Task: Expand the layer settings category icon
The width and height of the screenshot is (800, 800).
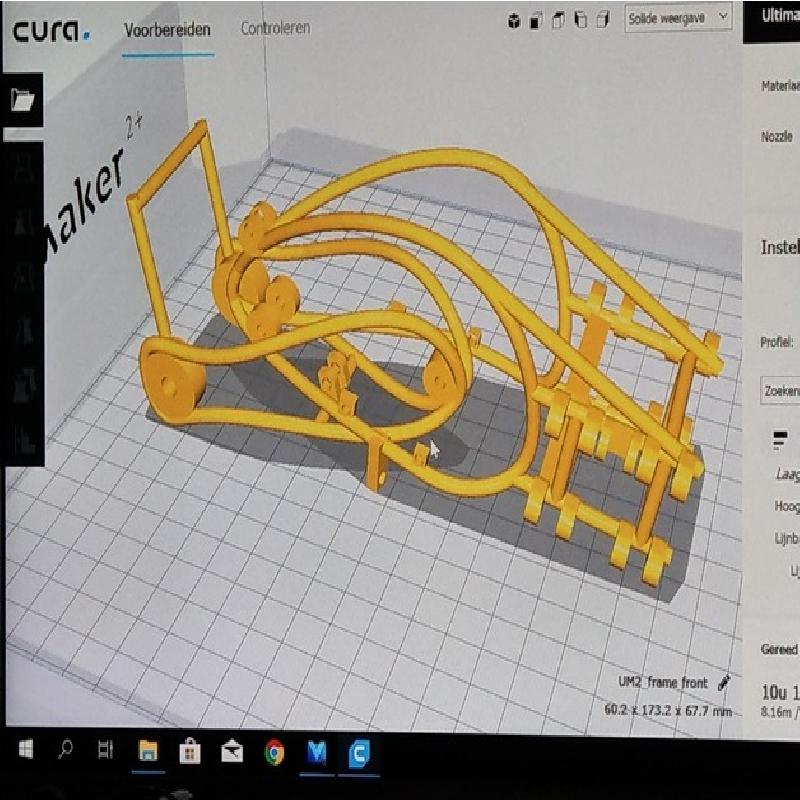Action: pos(779,439)
